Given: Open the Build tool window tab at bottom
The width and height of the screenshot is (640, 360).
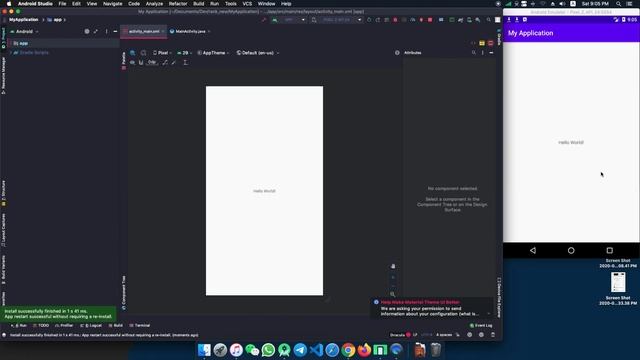Looking at the screenshot, I should click(116, 326).
